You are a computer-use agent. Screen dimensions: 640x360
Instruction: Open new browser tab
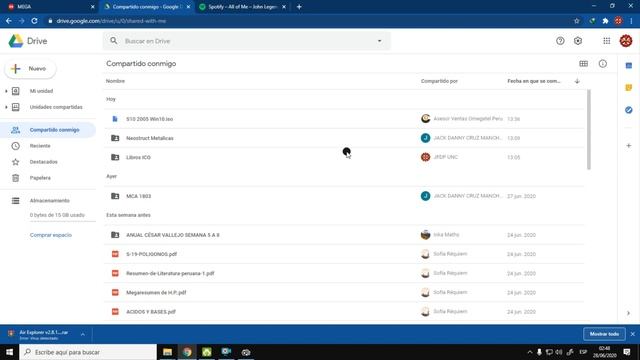coord(299,7)
